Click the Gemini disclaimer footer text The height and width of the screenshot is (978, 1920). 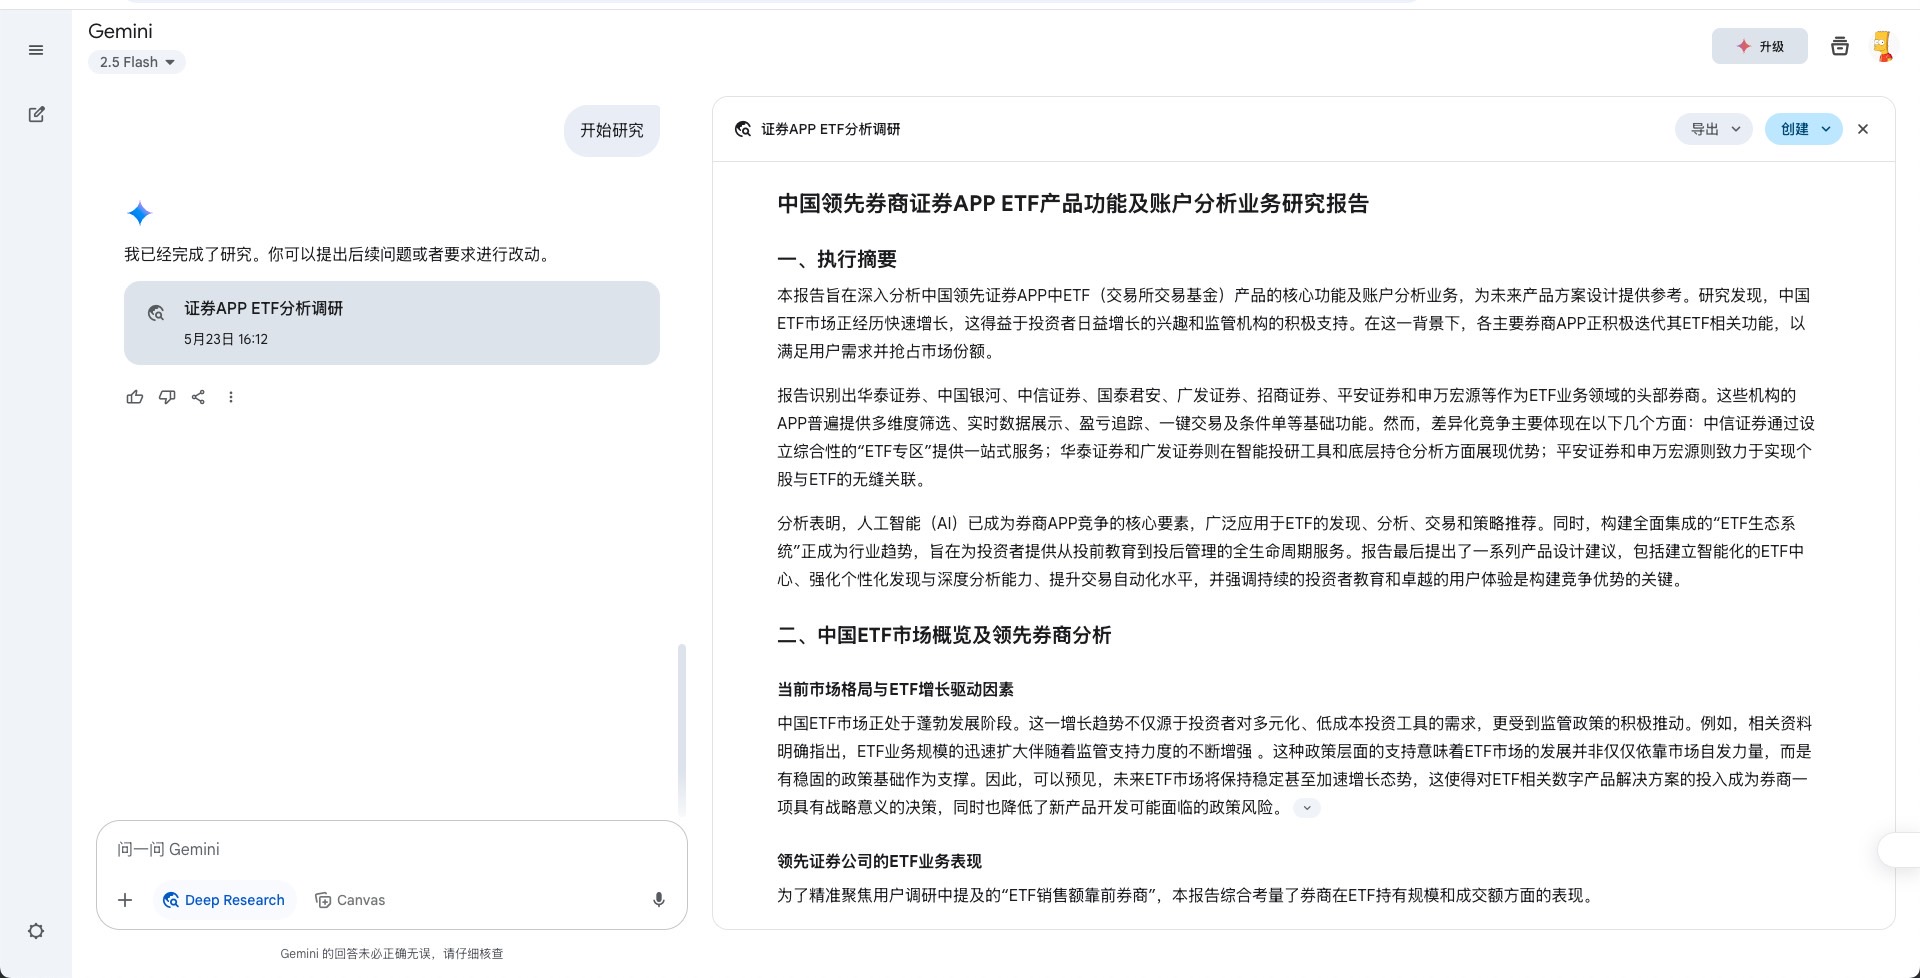coord(392,954)
